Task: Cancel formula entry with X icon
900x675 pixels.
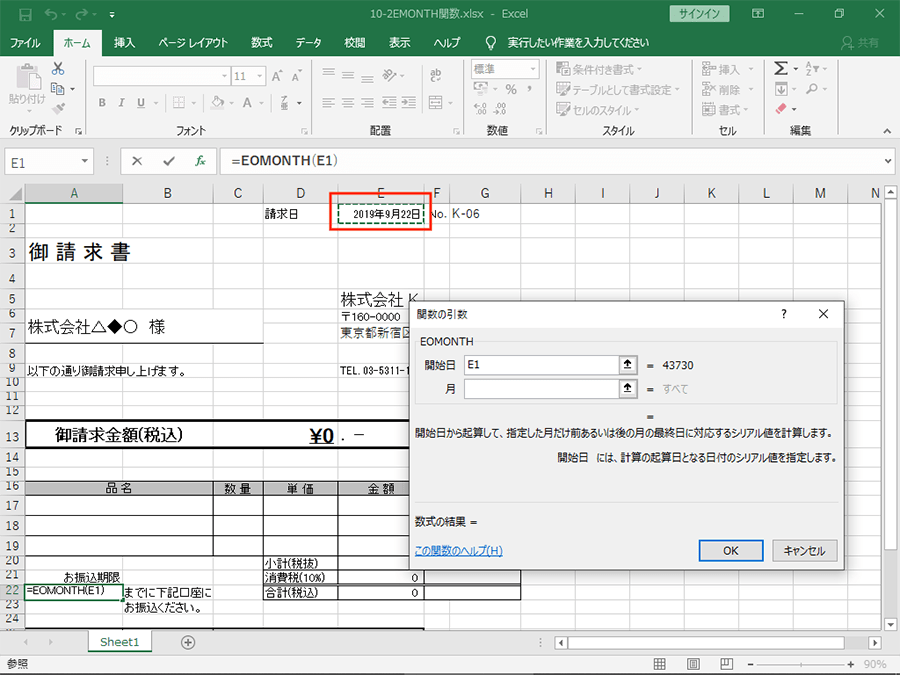Action: [x=137, y=161]
